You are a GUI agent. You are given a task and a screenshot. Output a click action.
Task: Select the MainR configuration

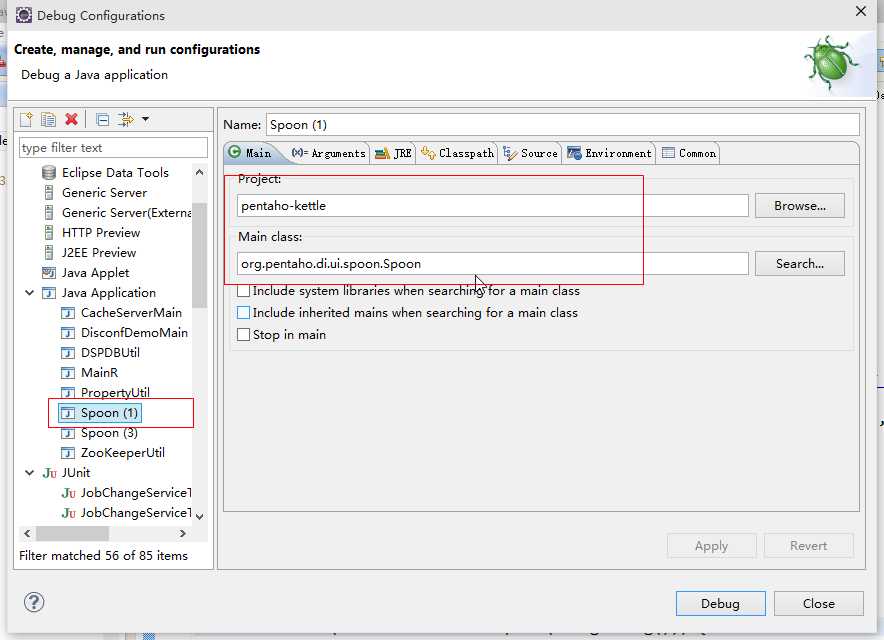[x=99, y=373]
